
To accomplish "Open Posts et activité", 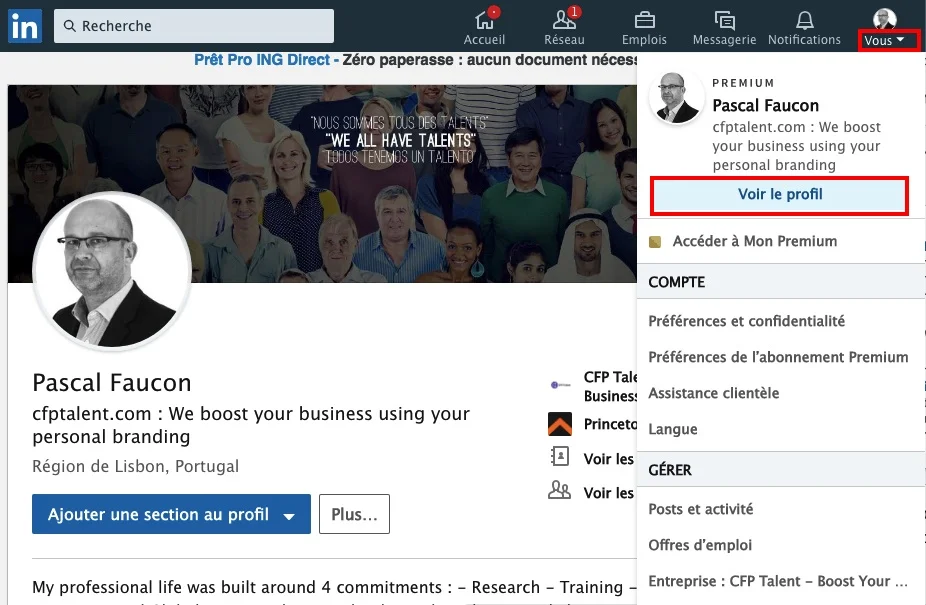I will tap(700, 509).
